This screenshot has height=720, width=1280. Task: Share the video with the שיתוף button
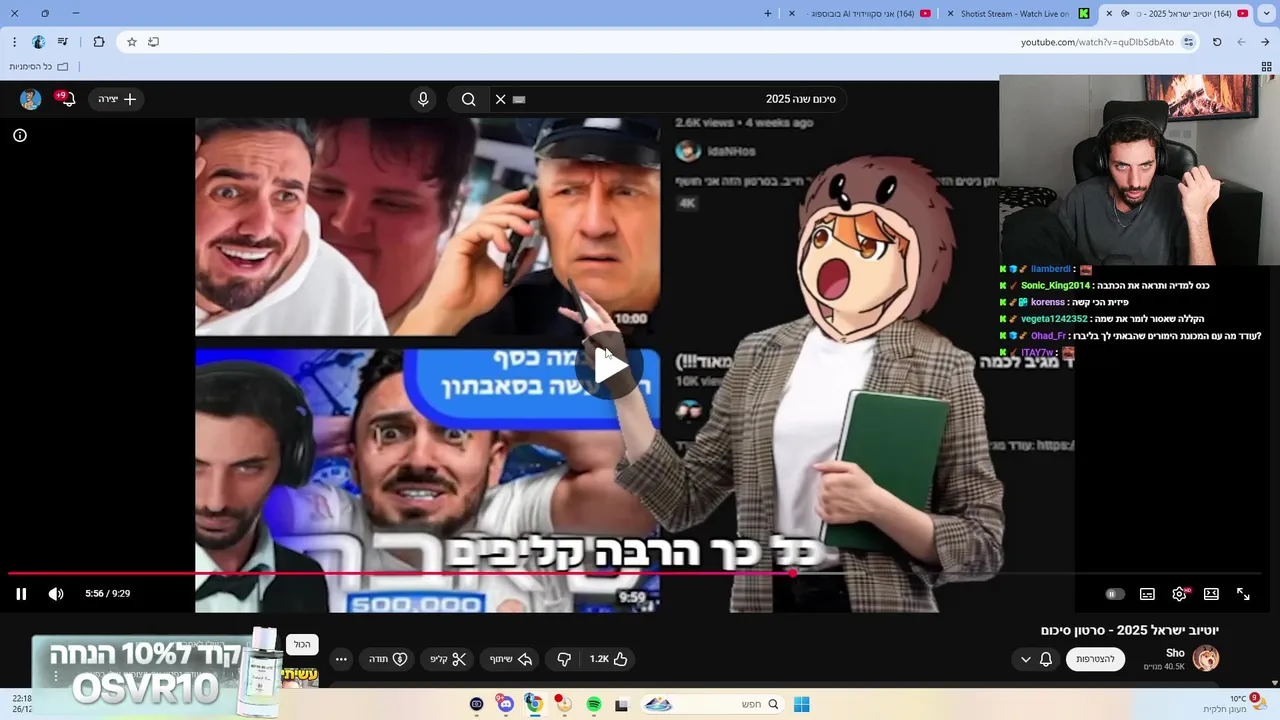510,659
